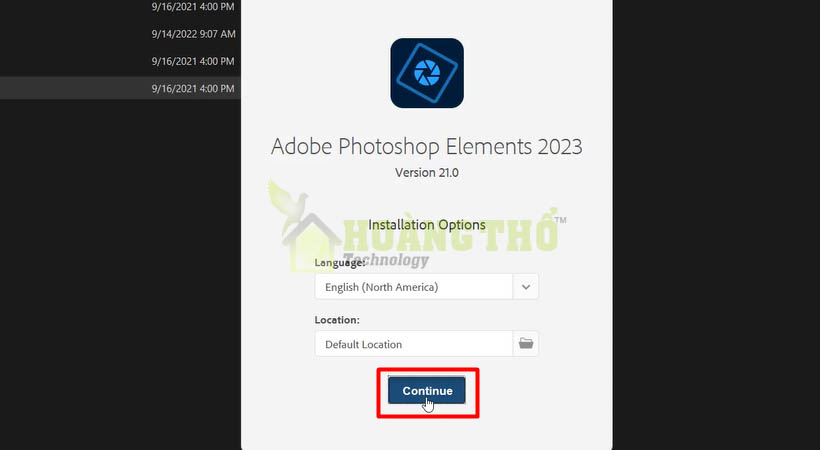
Task: Select the topmost 9/16/2021 4:00 PM entry
Action: pos(193,7)
